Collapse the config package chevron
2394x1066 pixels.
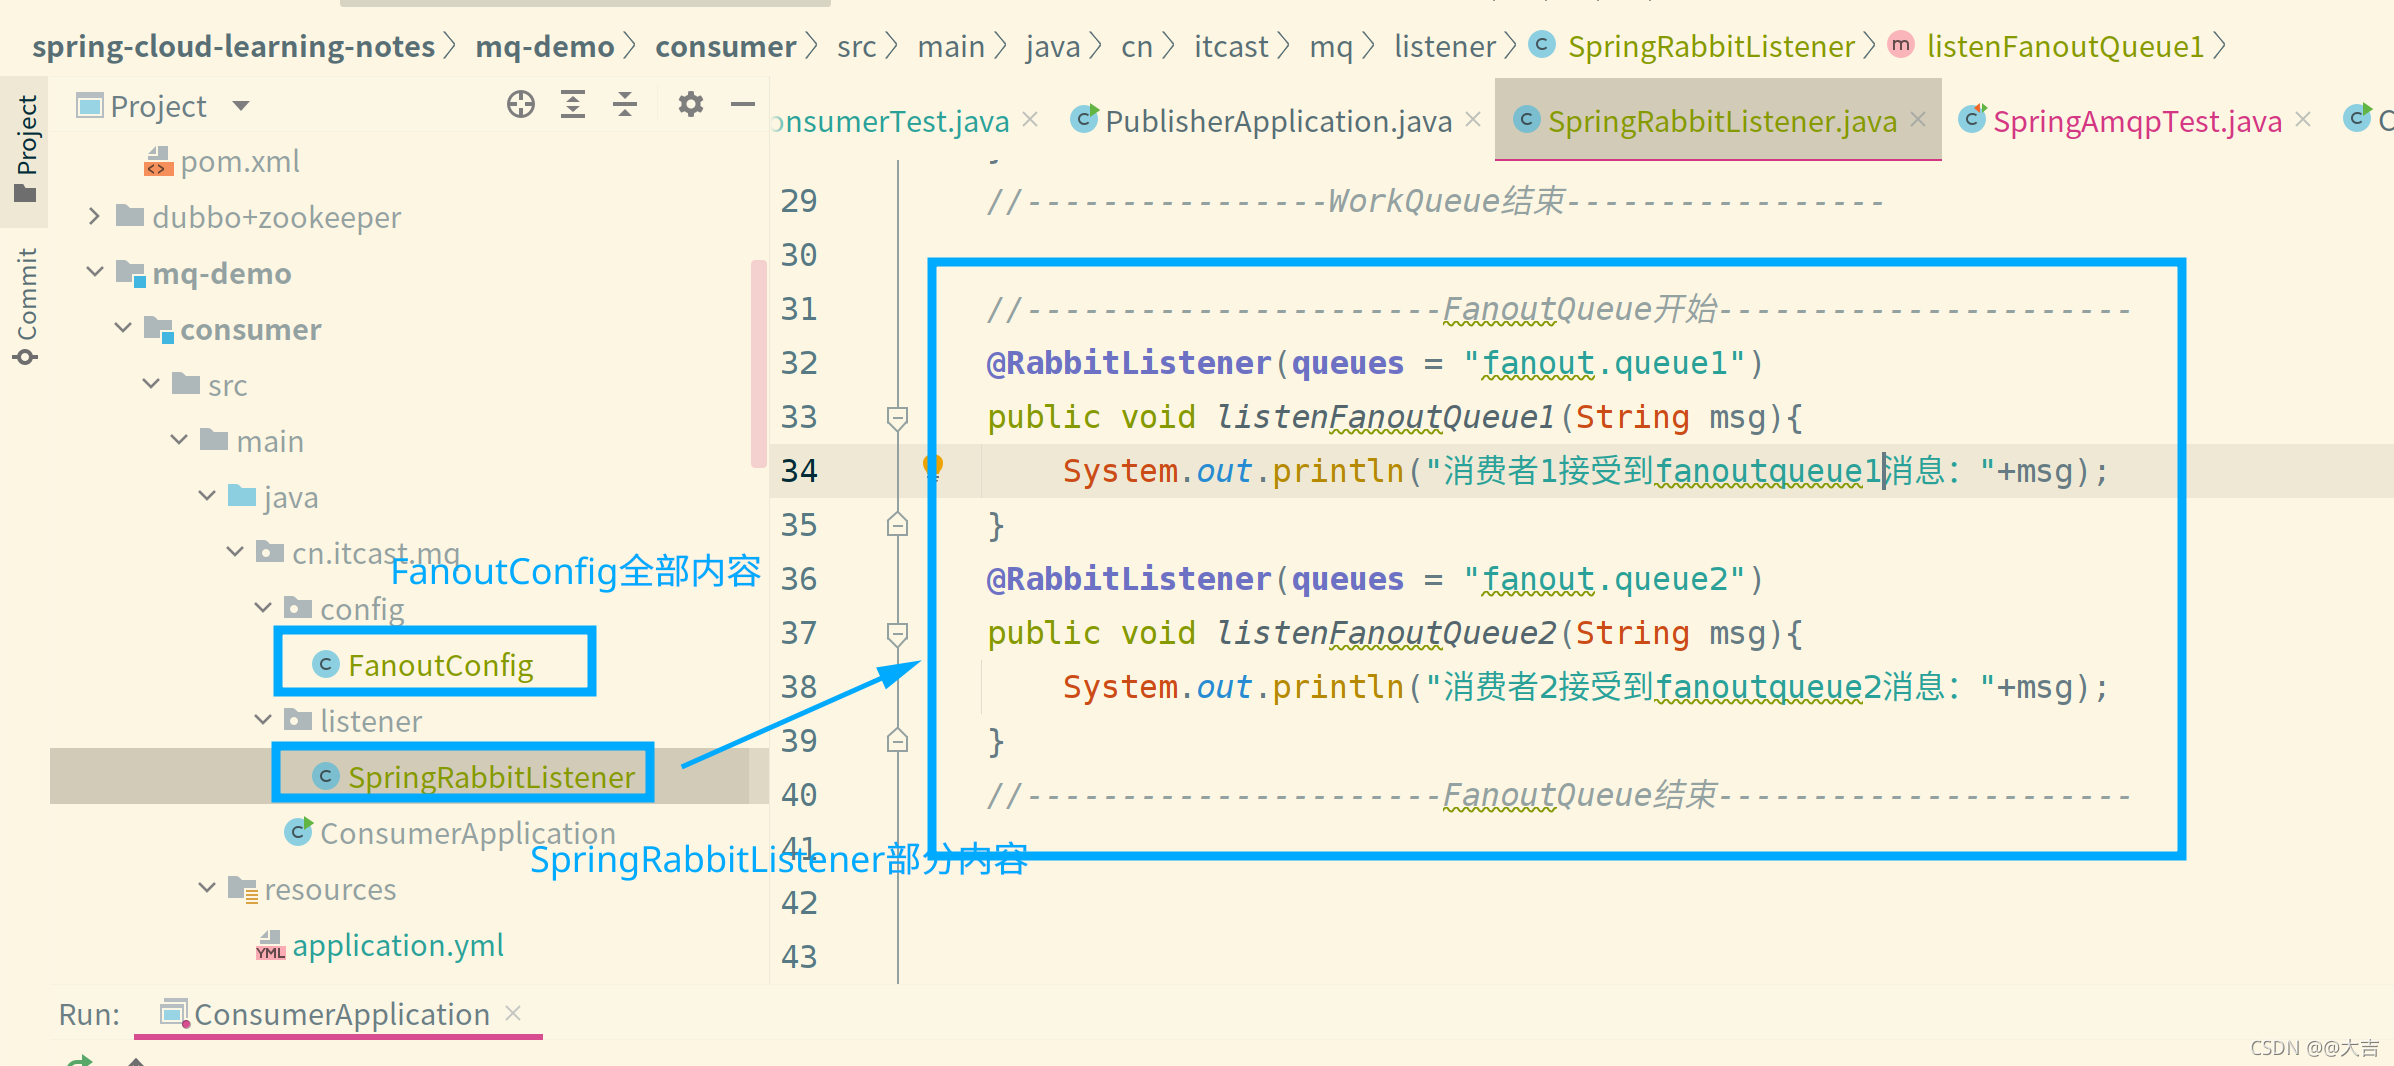pyautogui.click(x=263, y=608)
